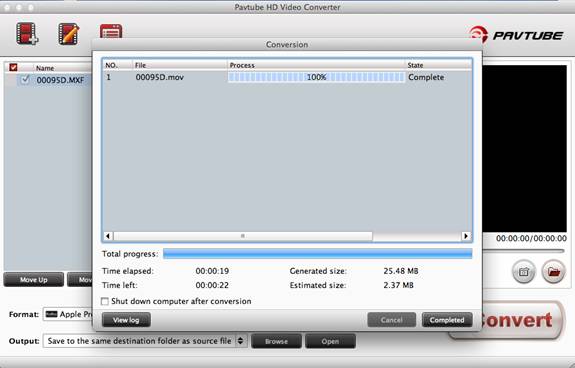Click the NO. column header
This screenshot has height=368, width=575.
pyautogui.click(x=117, y=65)
